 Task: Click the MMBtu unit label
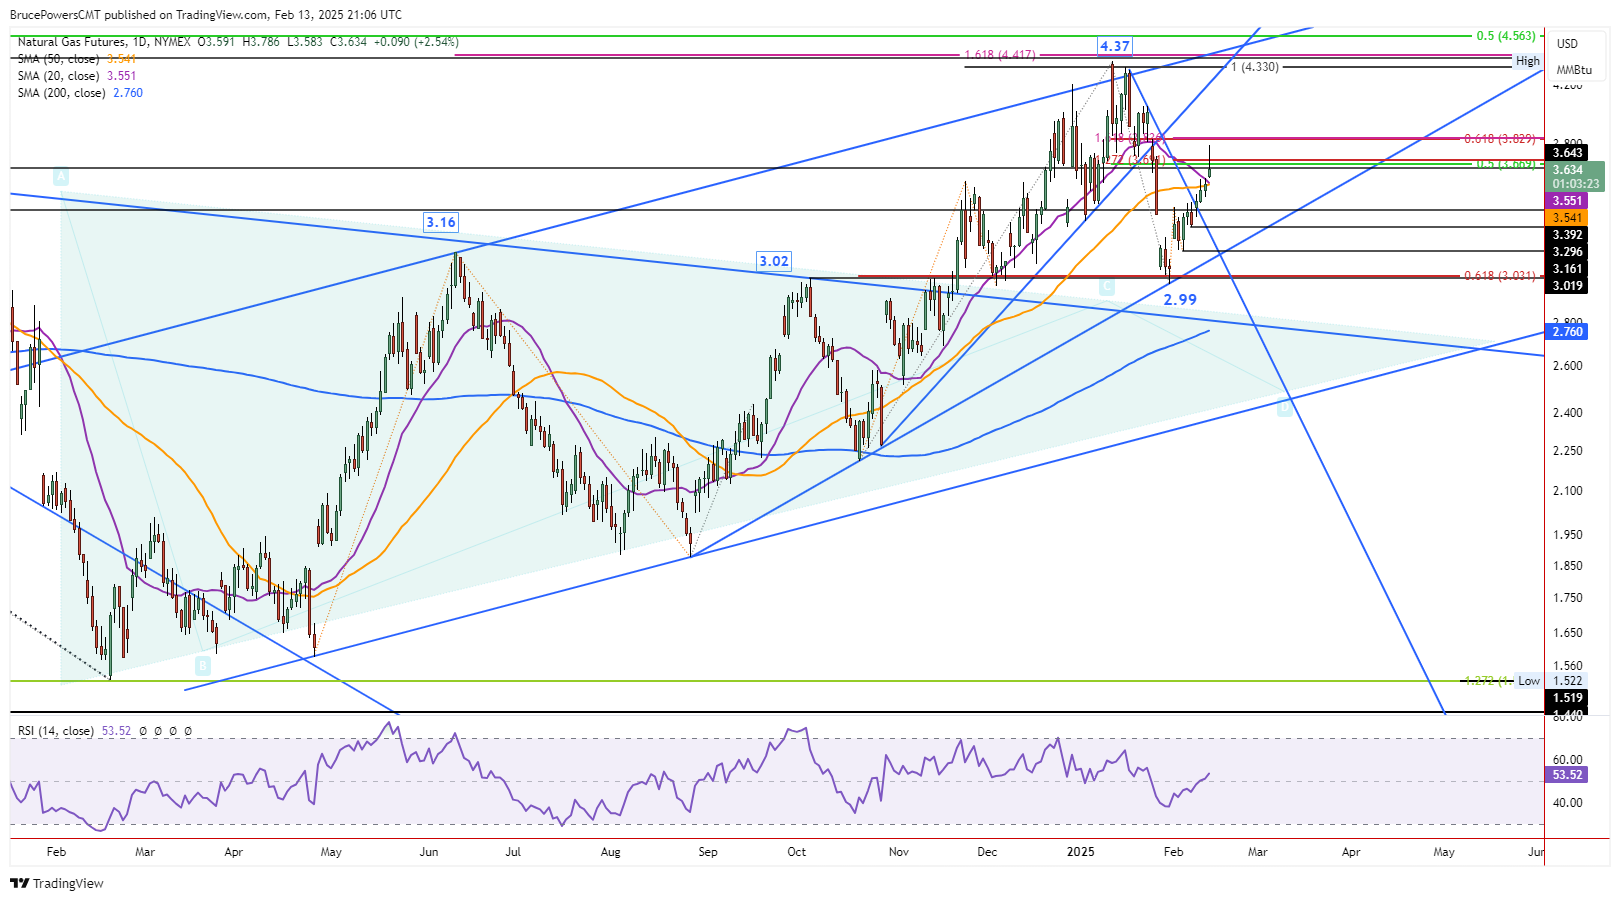(1574, 70)
